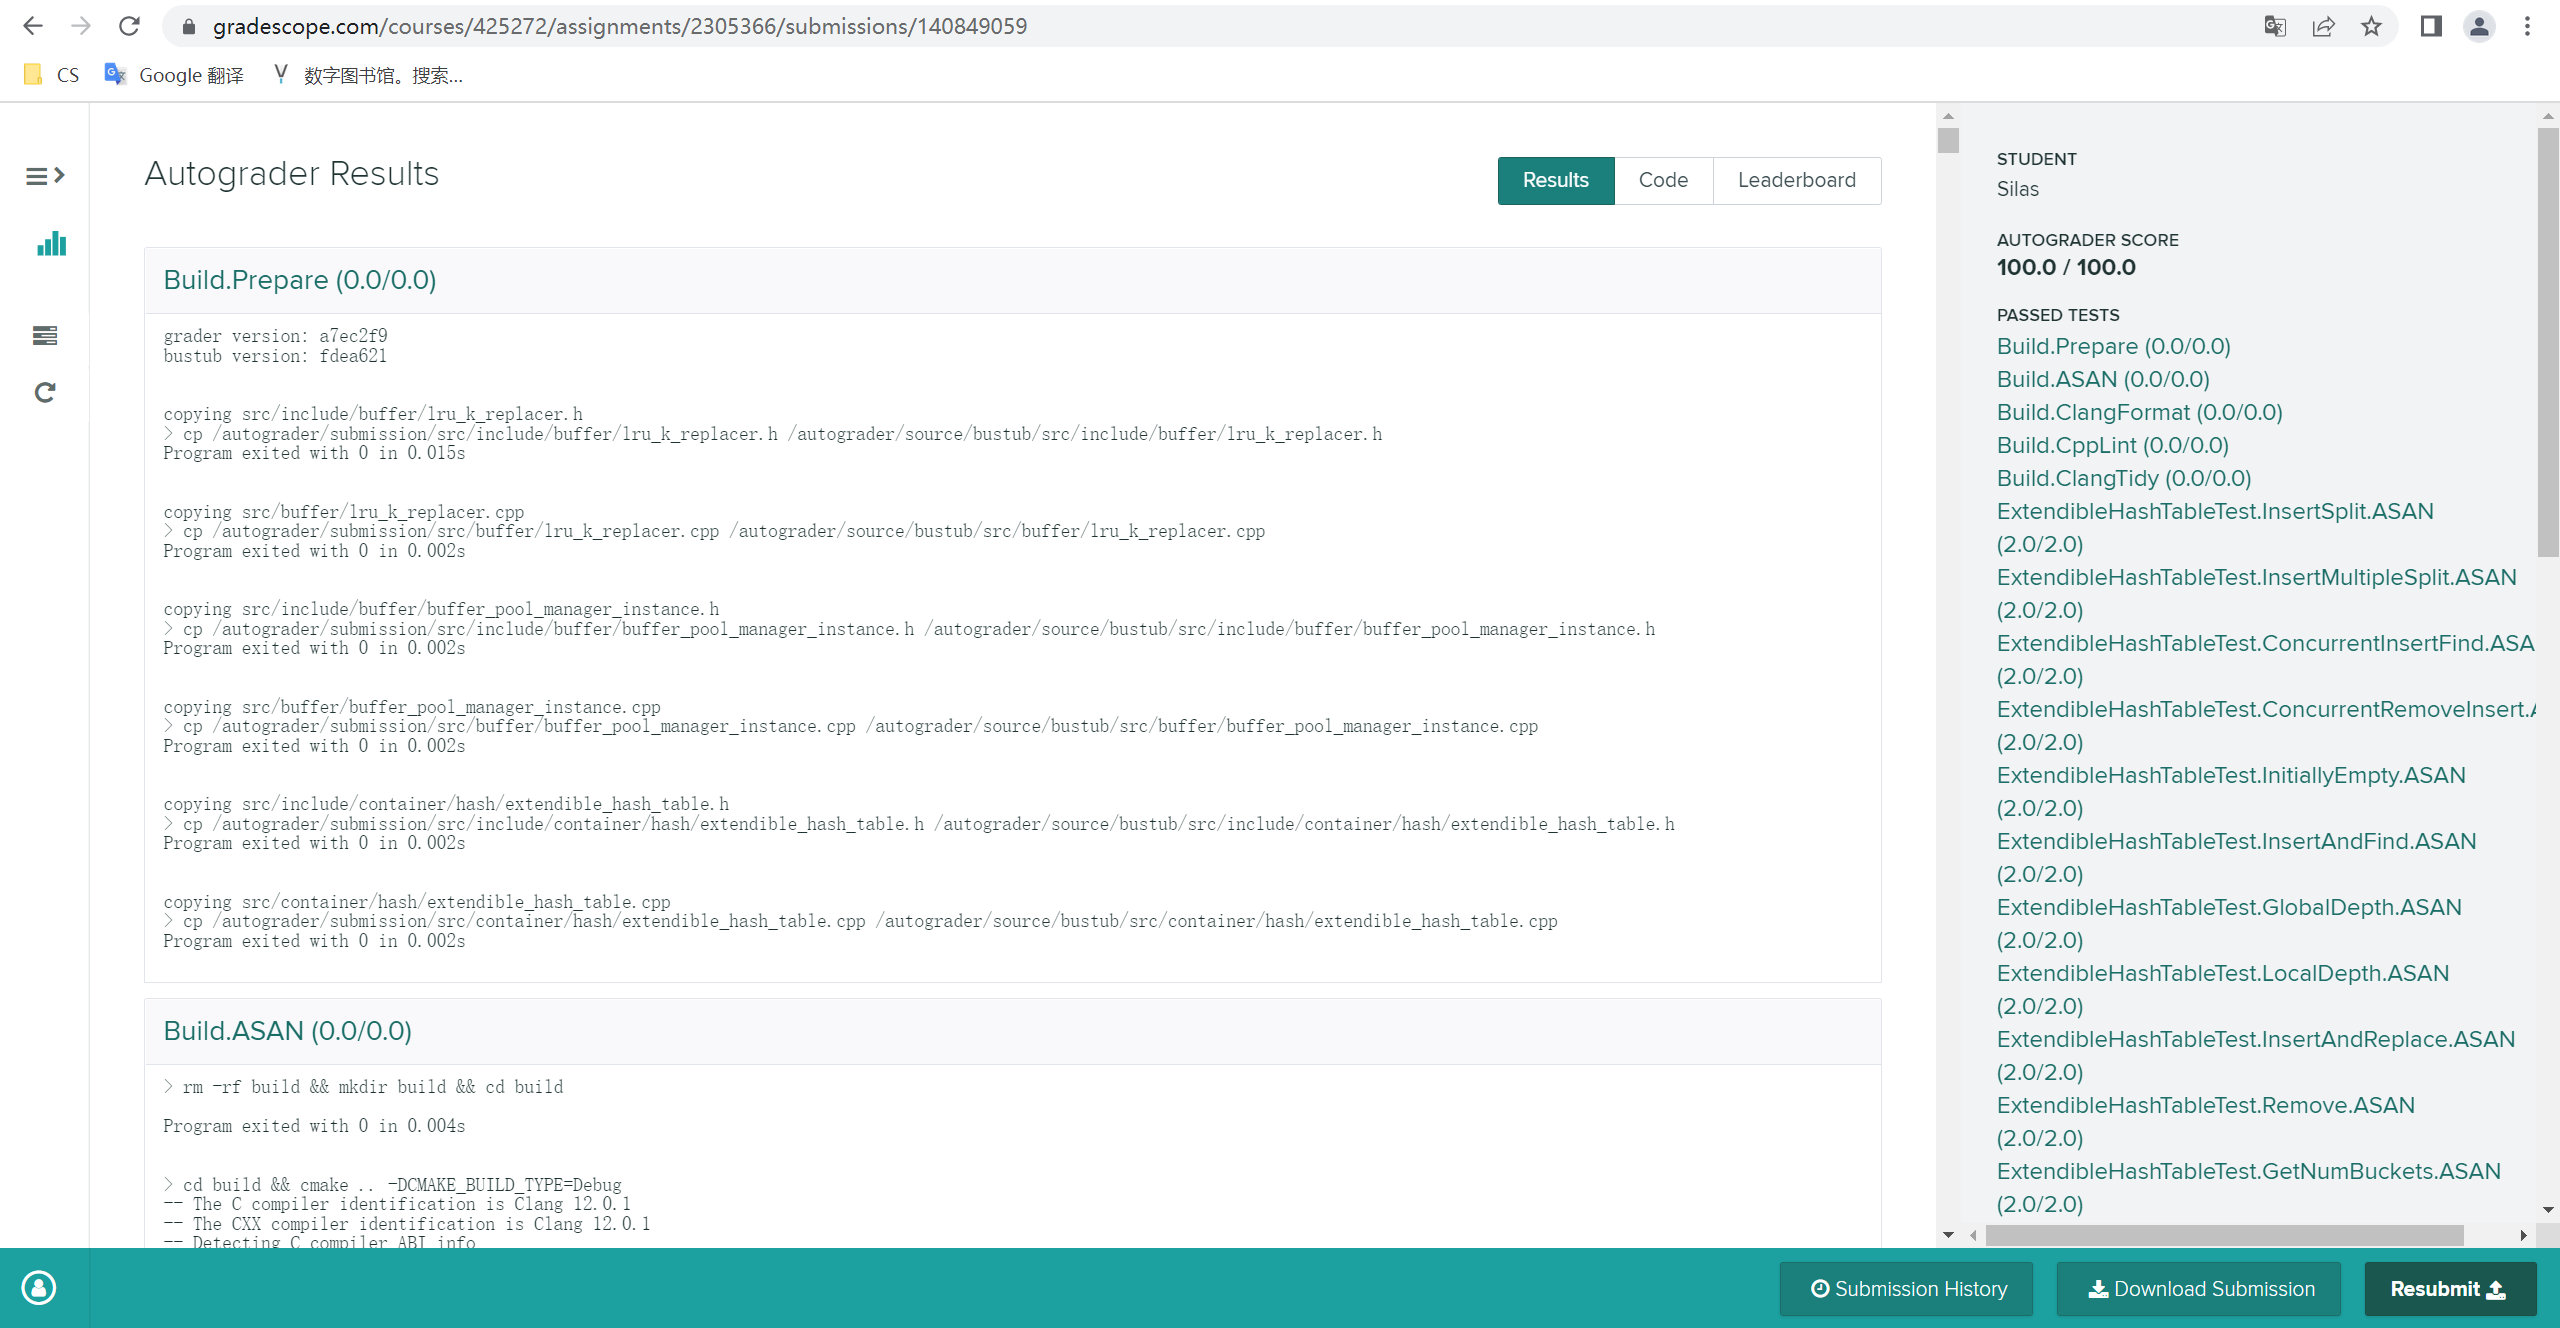Open the Chrome profile avatar icon
The image size is (2560, 1328).
[x=2478, y=26]
